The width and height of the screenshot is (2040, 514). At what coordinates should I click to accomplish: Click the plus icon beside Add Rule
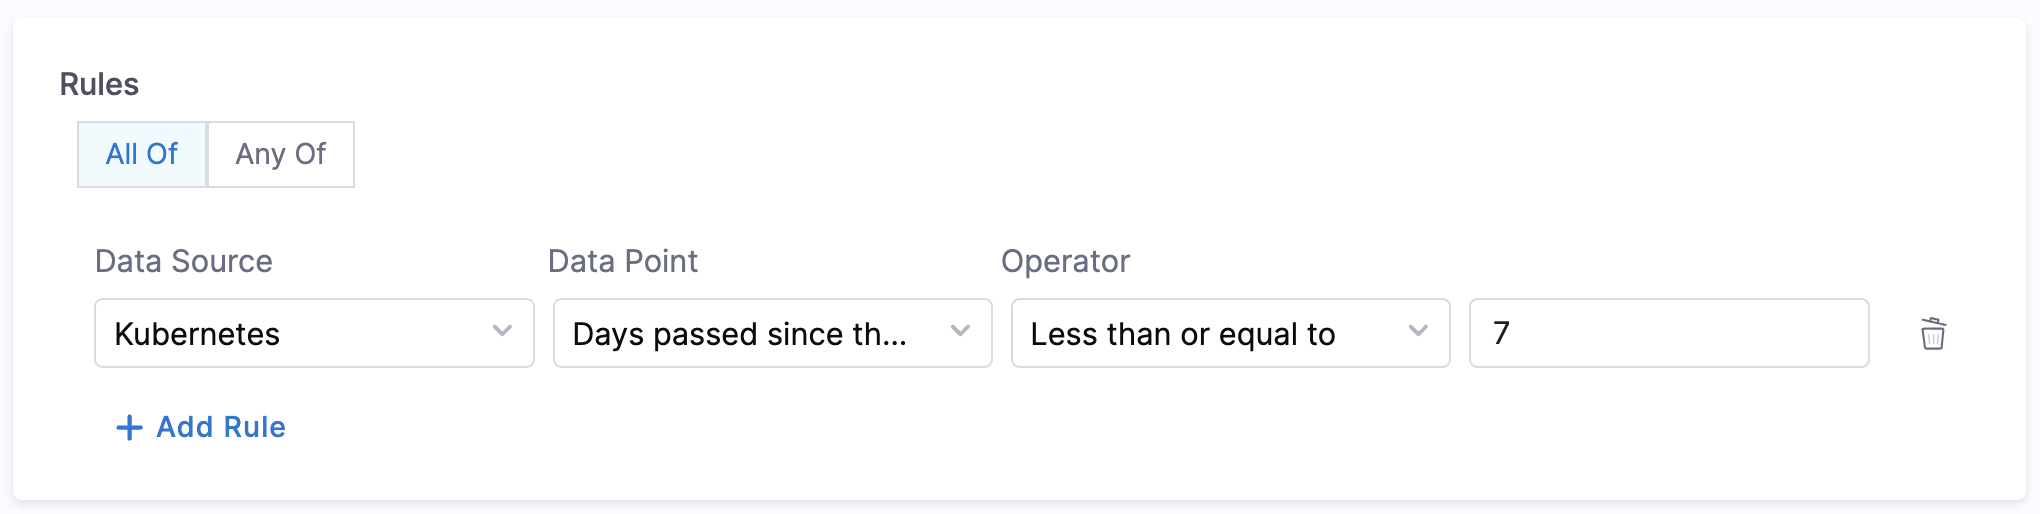(x=129, y=428)
